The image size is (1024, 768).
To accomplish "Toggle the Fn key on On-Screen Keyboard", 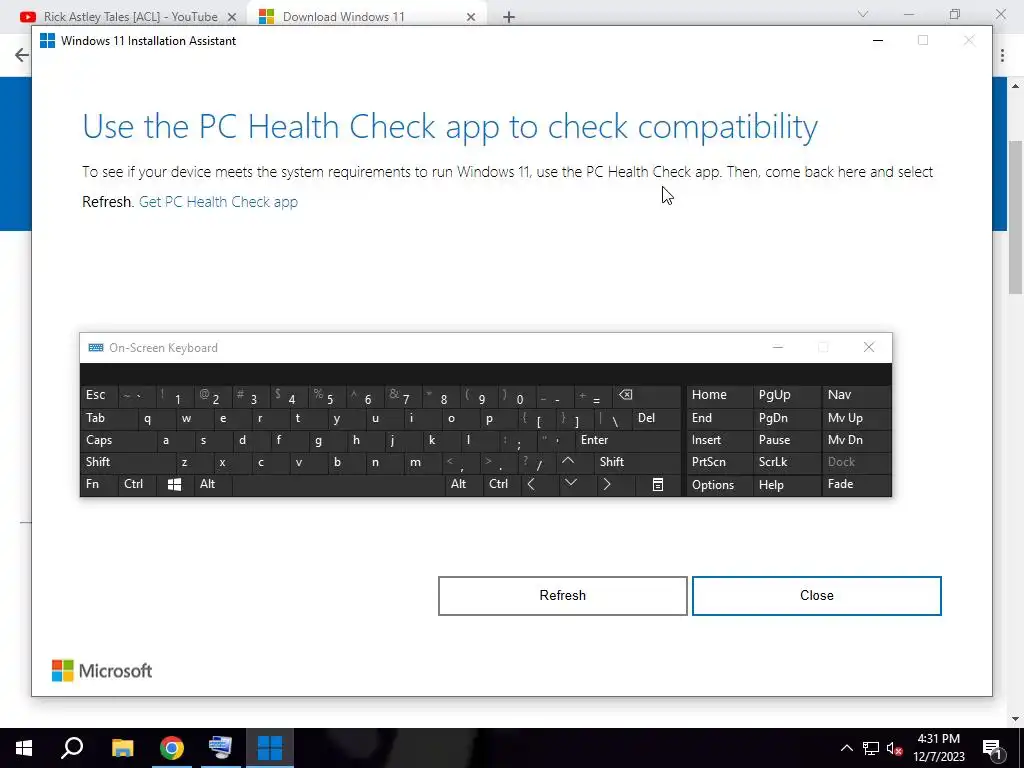I will [99, 485].
